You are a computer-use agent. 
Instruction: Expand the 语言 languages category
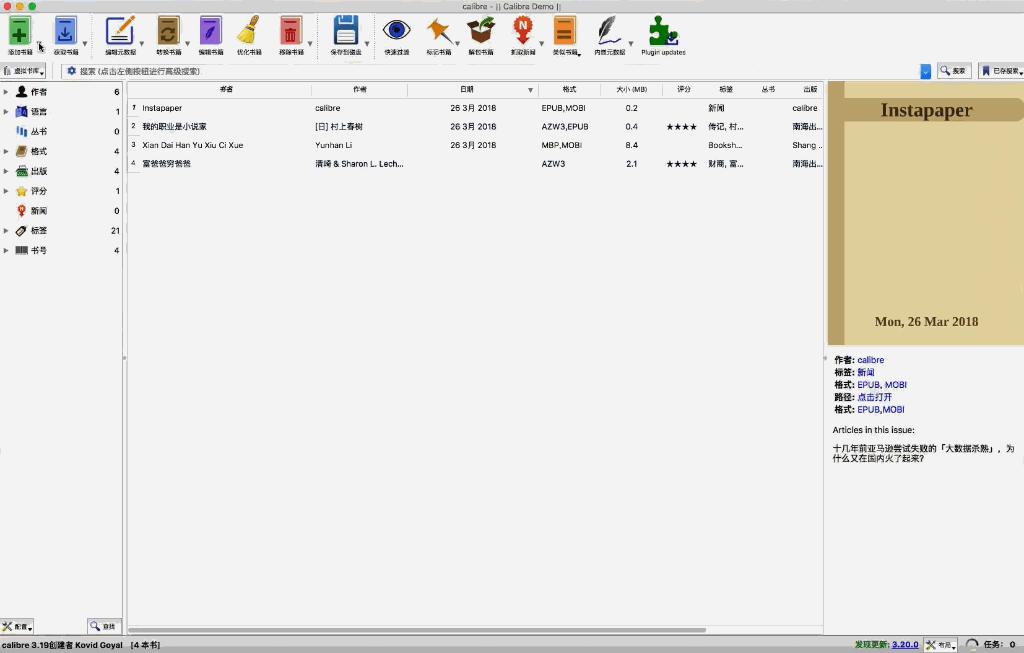[6, 112]
